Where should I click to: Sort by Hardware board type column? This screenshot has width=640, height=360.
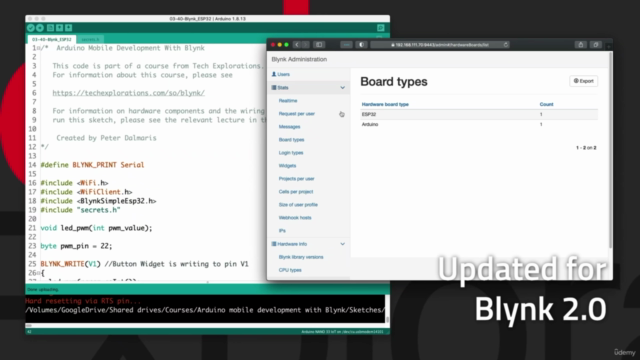tap(385, 104)
